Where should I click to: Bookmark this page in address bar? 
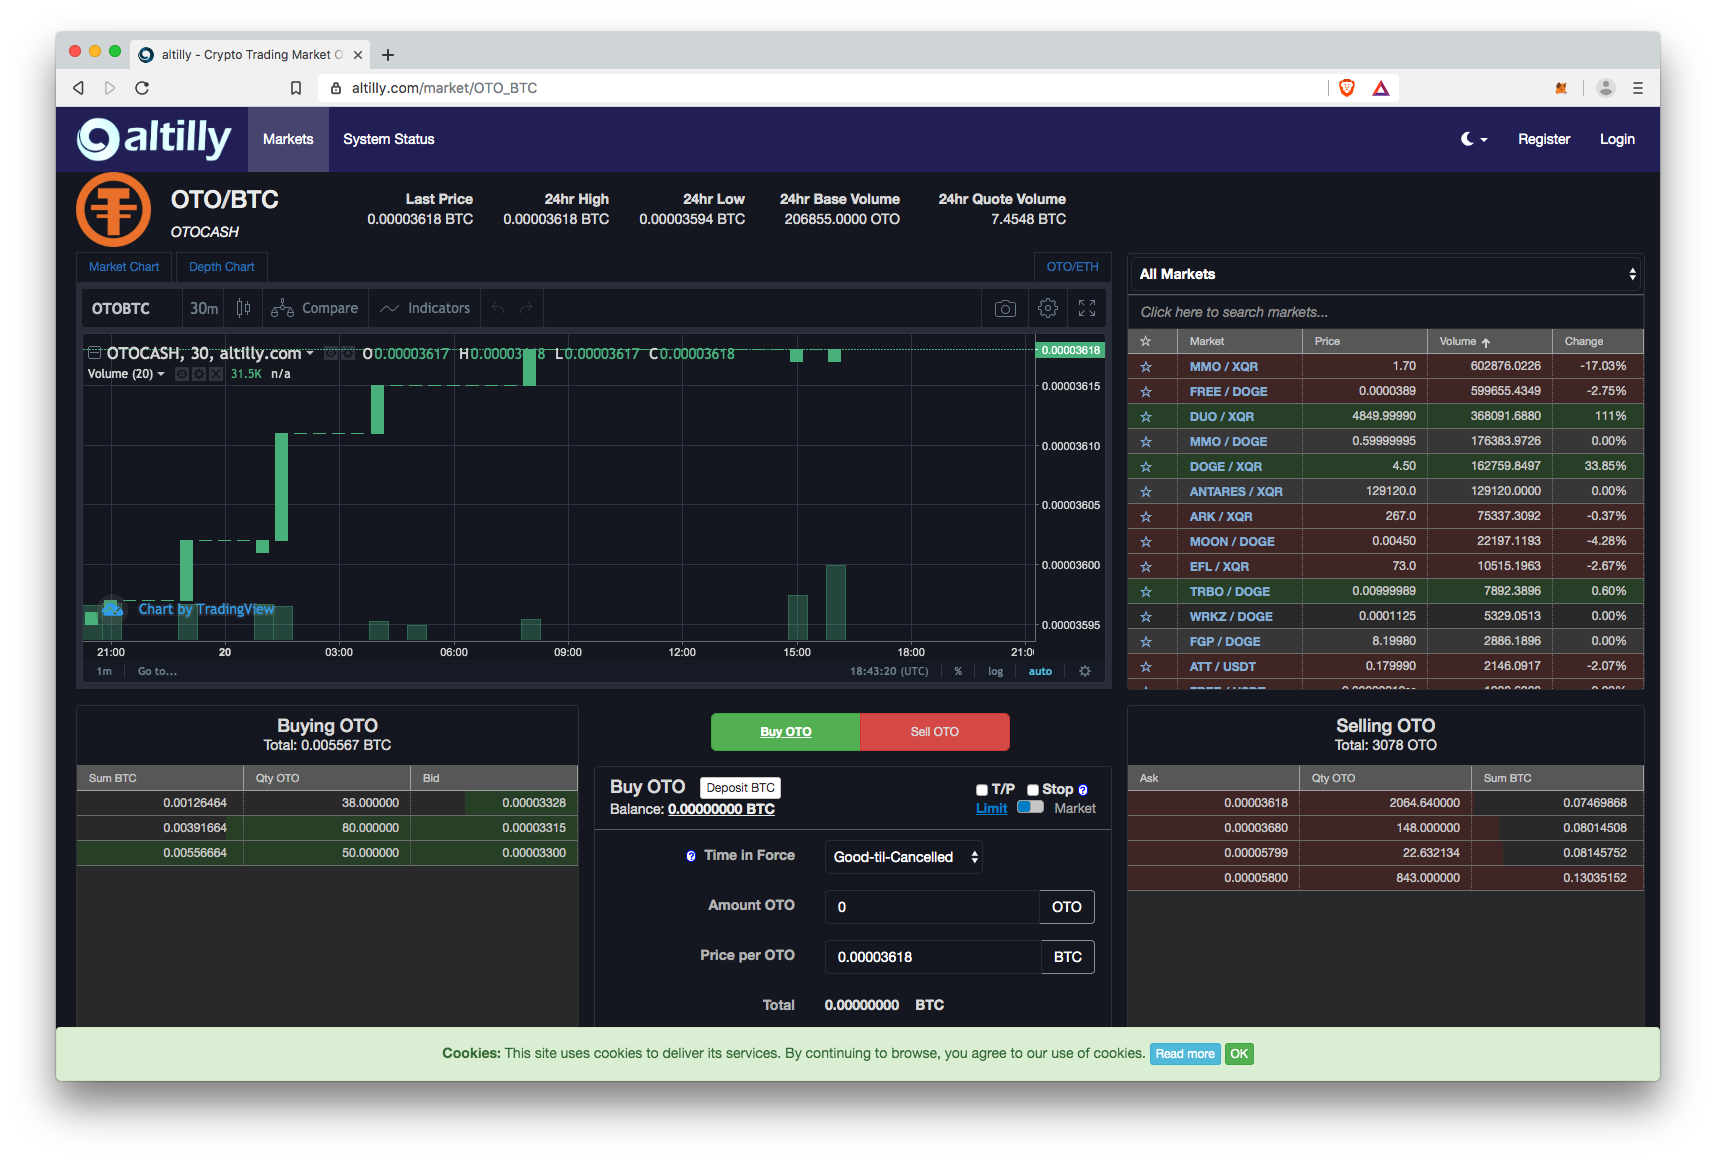(296, 88)
